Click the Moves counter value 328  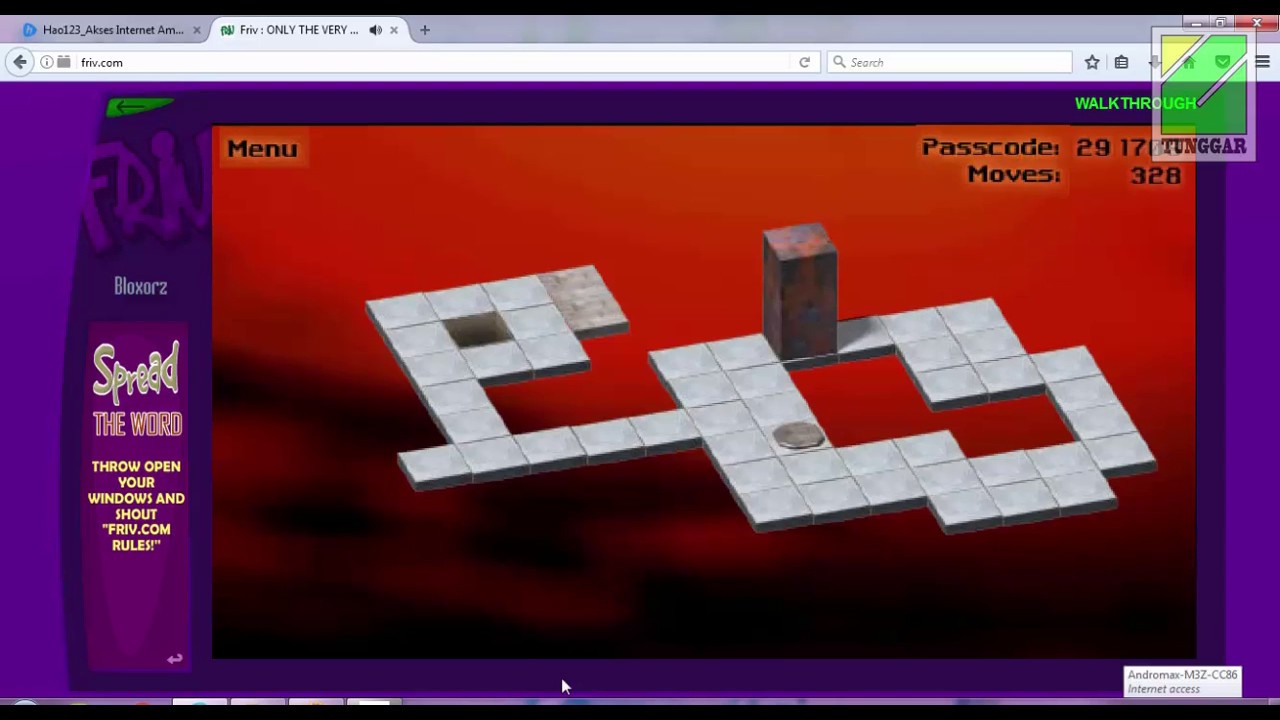(x=1155, y=175)
